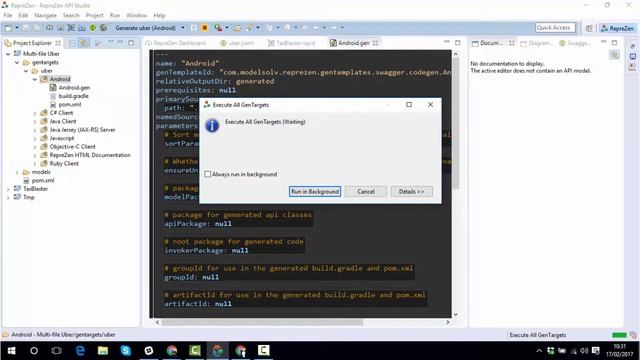This screenshot has height=360, width=640.
Task: Maximize the Documentation view panel
Action: pos(614,42)
